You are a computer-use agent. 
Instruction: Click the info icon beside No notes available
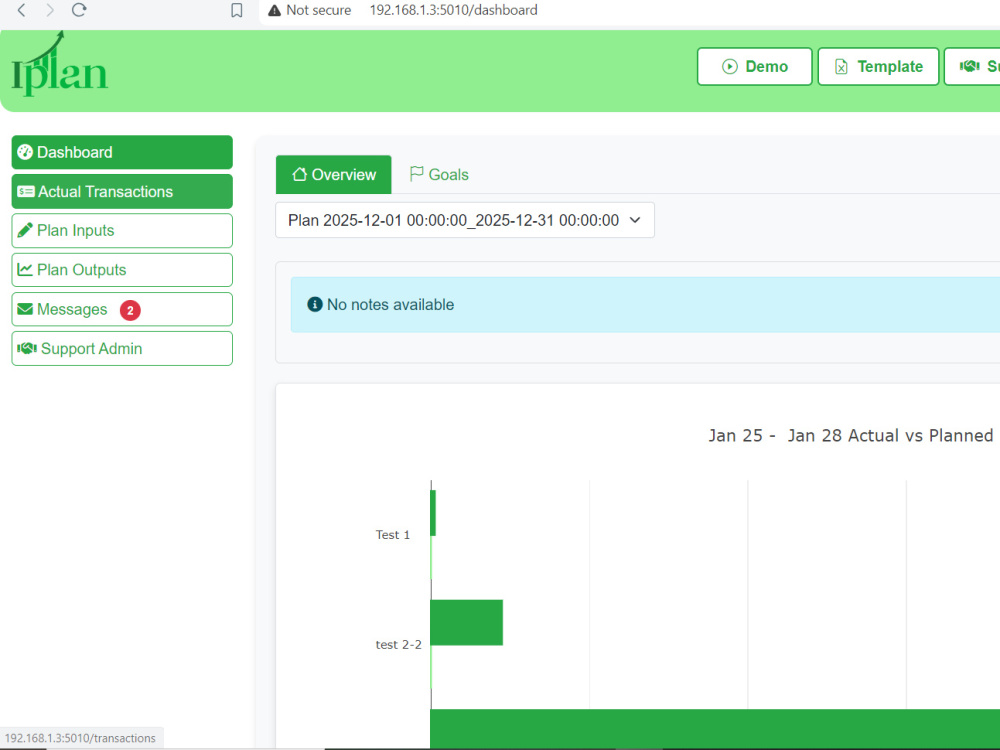(314, 304)
